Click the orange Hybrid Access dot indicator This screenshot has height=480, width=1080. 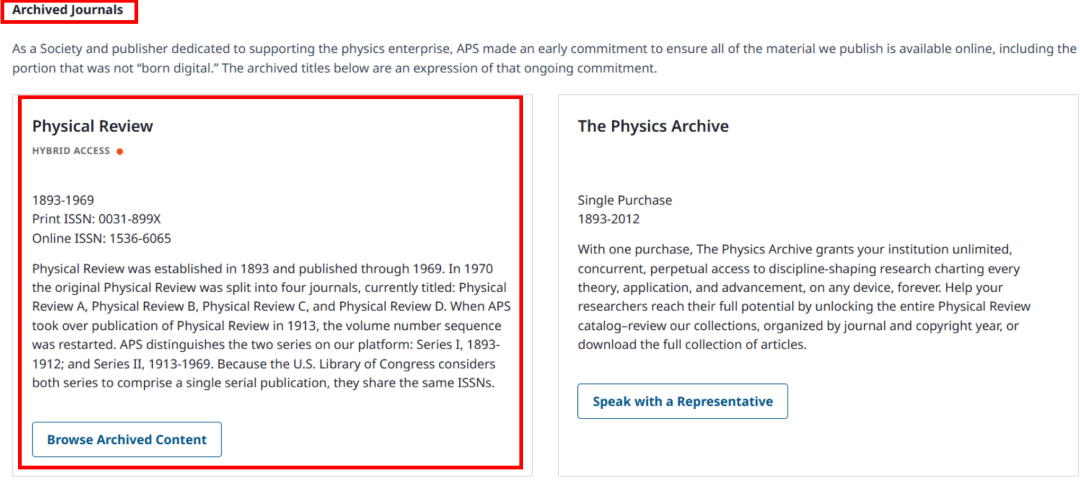[120, 152]
